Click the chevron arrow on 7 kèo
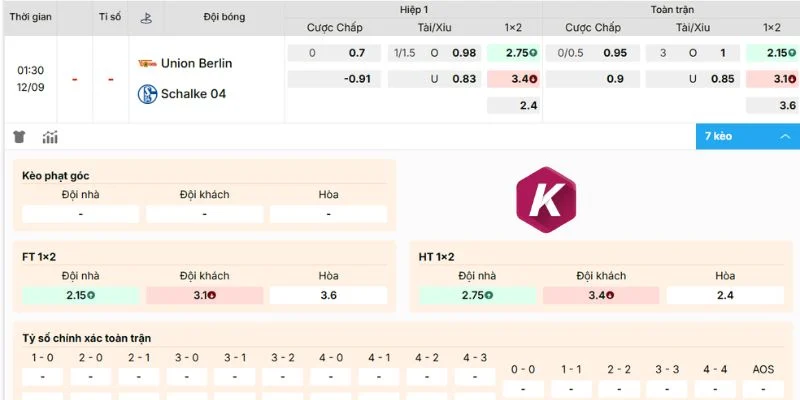The image size is (800, 400). [785, 136]
